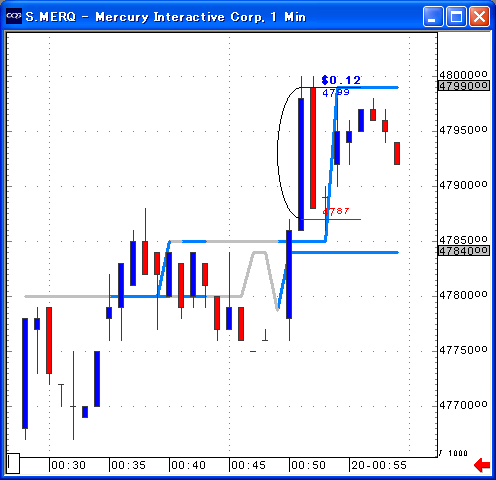Click the 00:50 time axis label
The width and height of the screenshot is (496, 480).
[x=308, y=465]
